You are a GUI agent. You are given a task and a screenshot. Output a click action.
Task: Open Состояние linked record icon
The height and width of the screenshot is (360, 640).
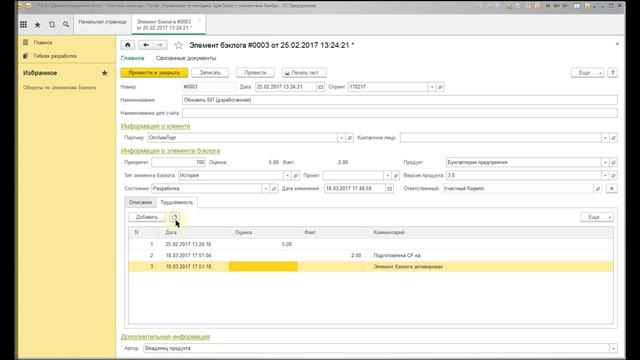point(274,189)
